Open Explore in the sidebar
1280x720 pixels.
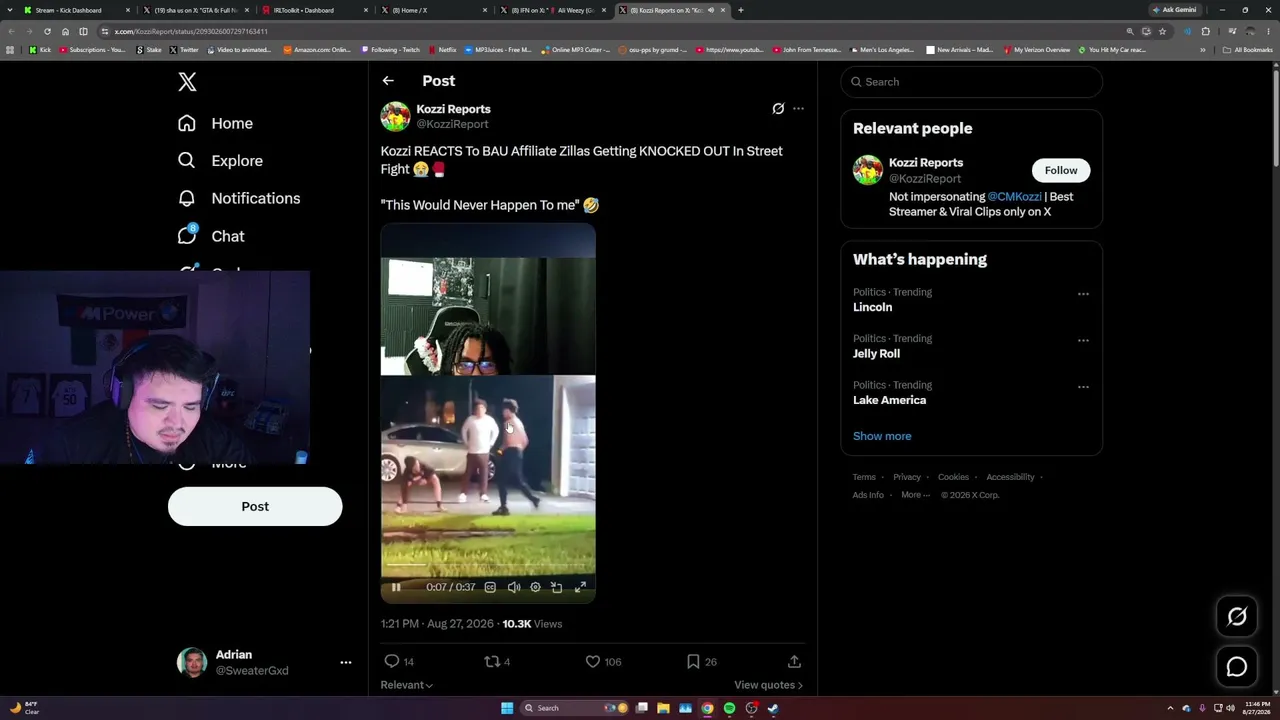point(220,161)
